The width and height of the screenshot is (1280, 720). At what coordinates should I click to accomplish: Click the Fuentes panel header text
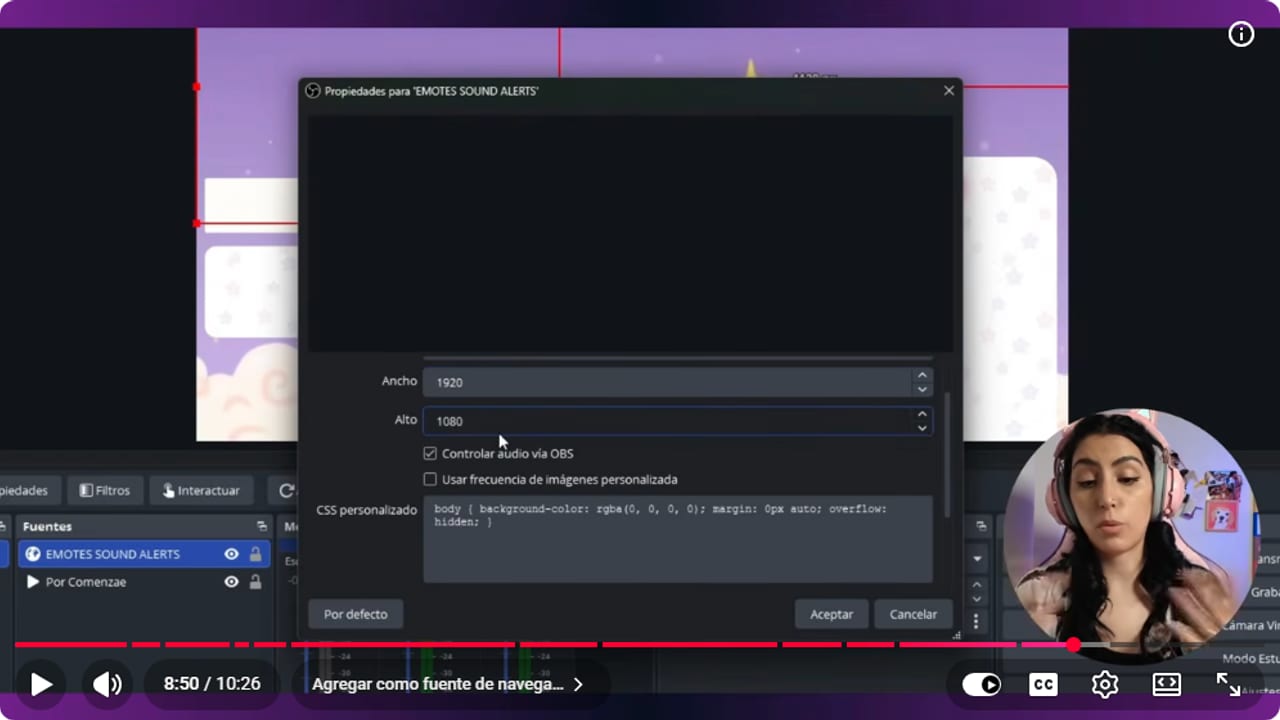tap(47, 526)
